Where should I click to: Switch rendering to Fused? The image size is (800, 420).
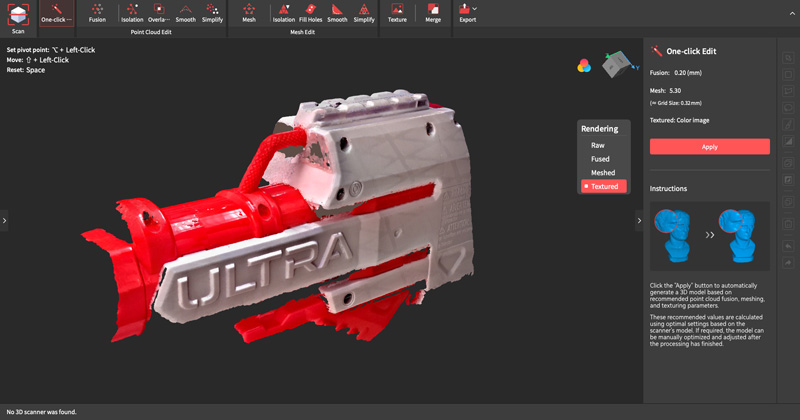click(601, 159)
